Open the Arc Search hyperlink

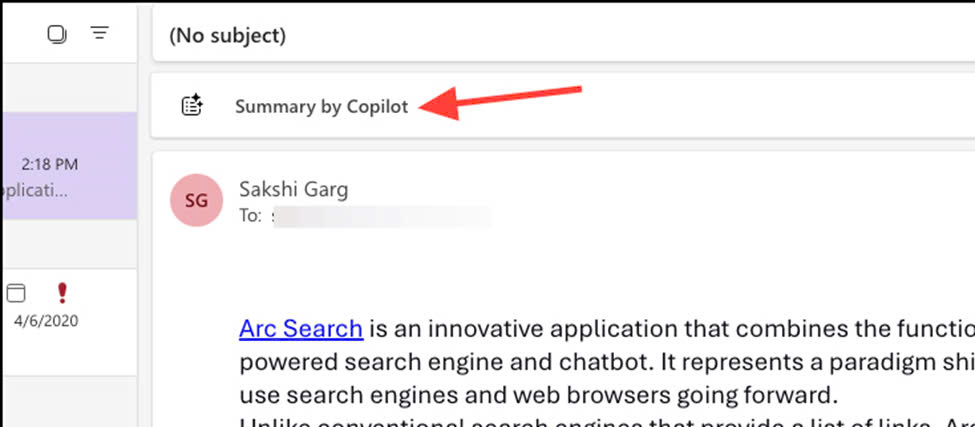pyautogui.click(x=301, y=328)
